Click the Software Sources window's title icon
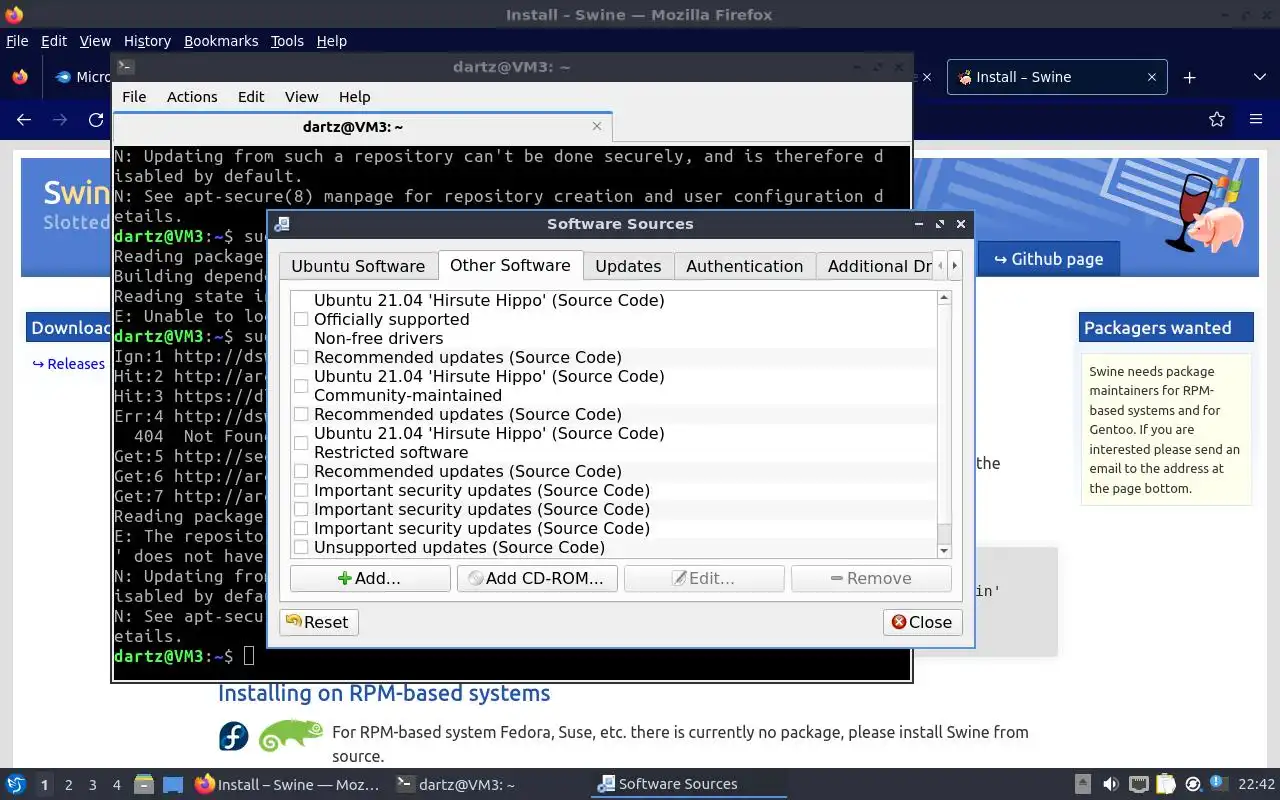This screenshot has height=800, width=1280. pos(283,224)
